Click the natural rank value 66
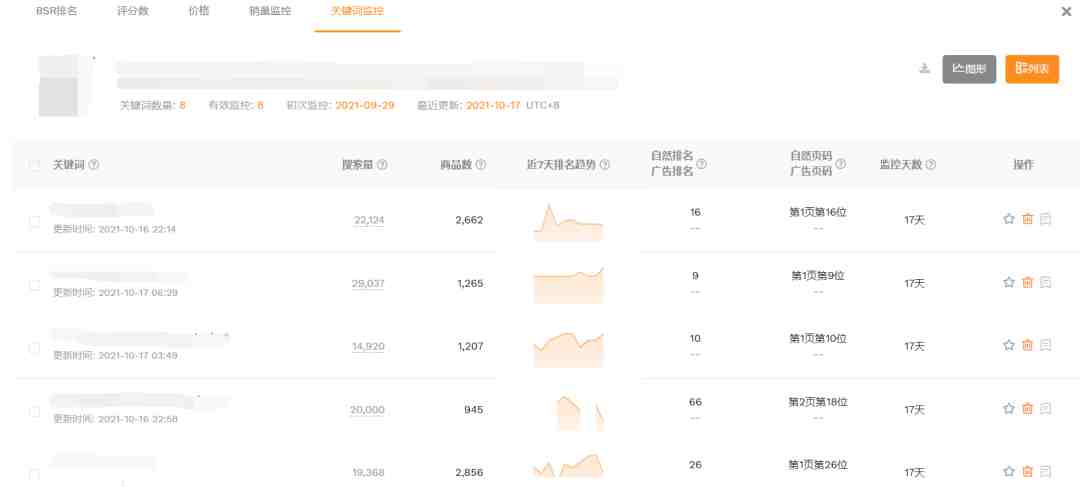Image resolution: width=1080 pixels, height=487 pixels. (695, 402)
